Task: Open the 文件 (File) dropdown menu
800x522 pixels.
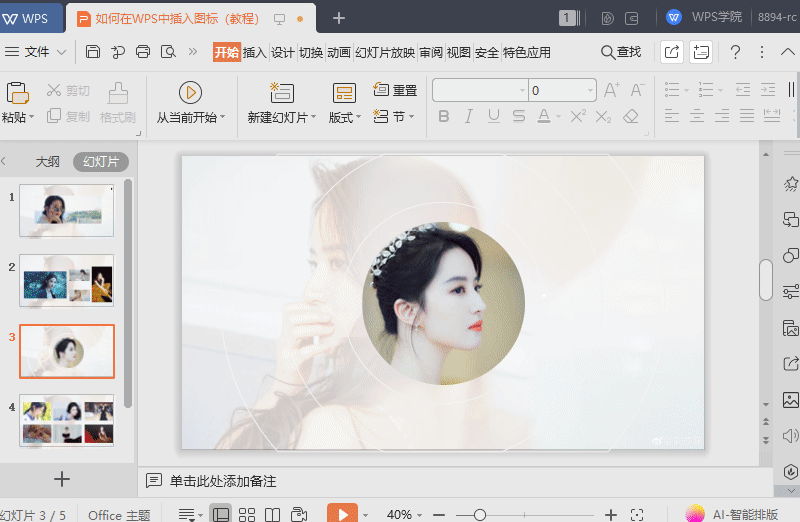Action: 35,52
